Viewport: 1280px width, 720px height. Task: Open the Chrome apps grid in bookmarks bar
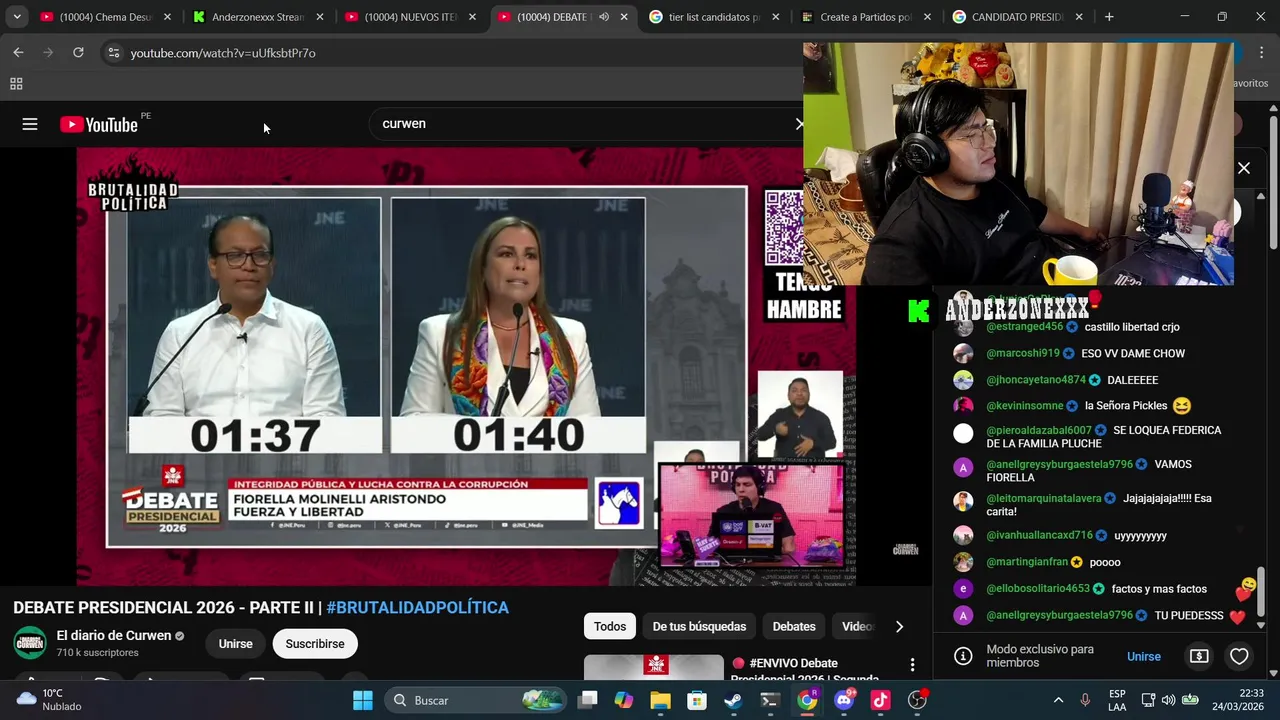point(16,84)
